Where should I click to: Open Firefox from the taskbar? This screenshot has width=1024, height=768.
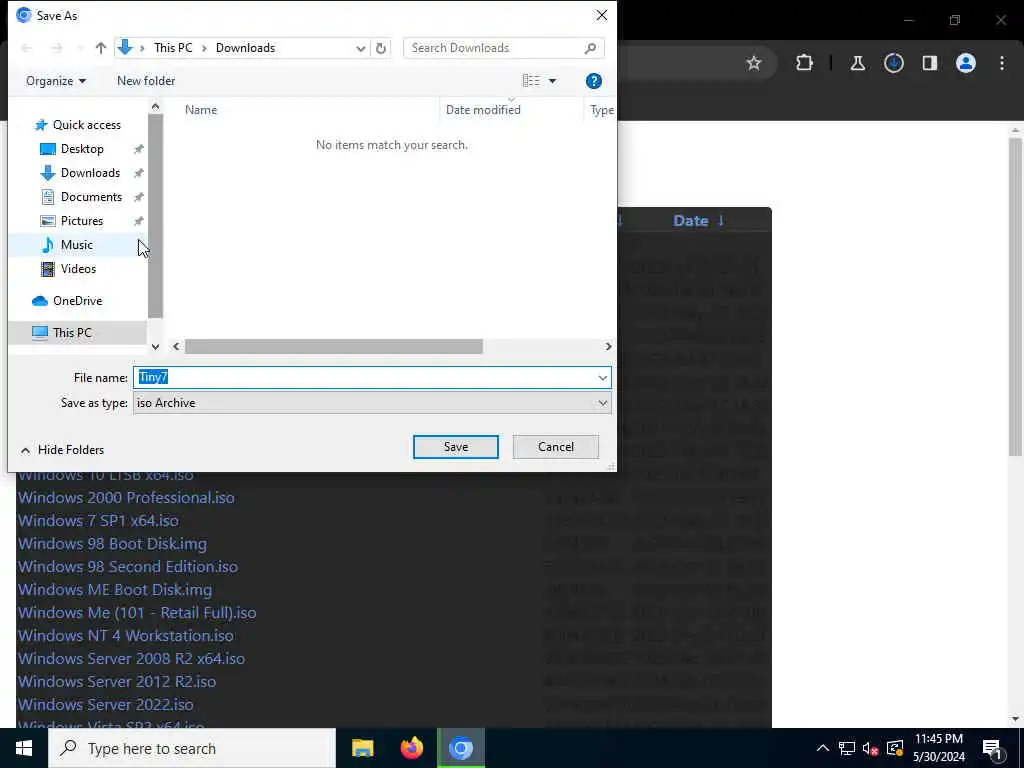(x=411, y=748)
